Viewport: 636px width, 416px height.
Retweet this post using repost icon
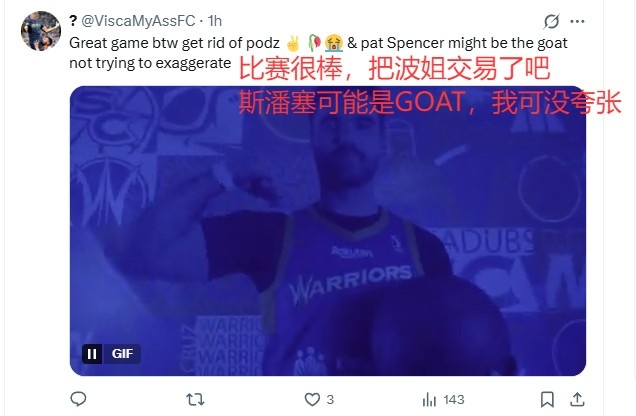(x=195, y=400)
